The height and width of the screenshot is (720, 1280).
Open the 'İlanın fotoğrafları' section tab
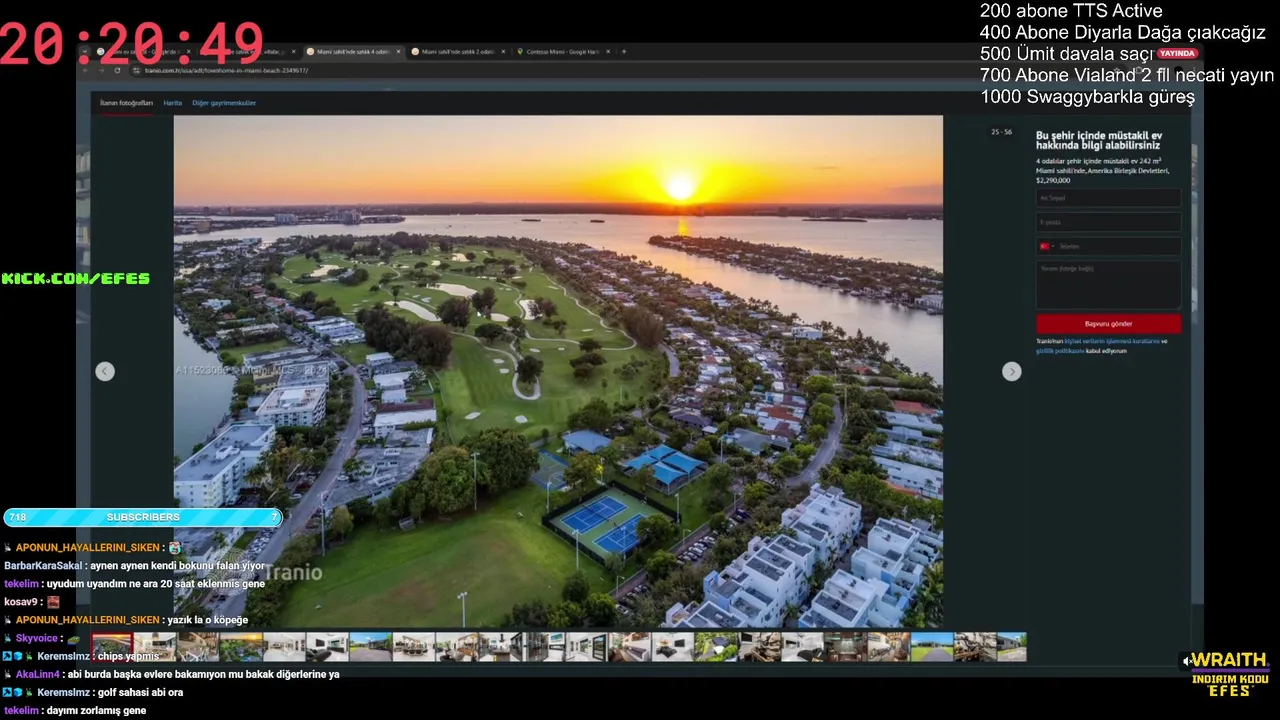(126, 103)
